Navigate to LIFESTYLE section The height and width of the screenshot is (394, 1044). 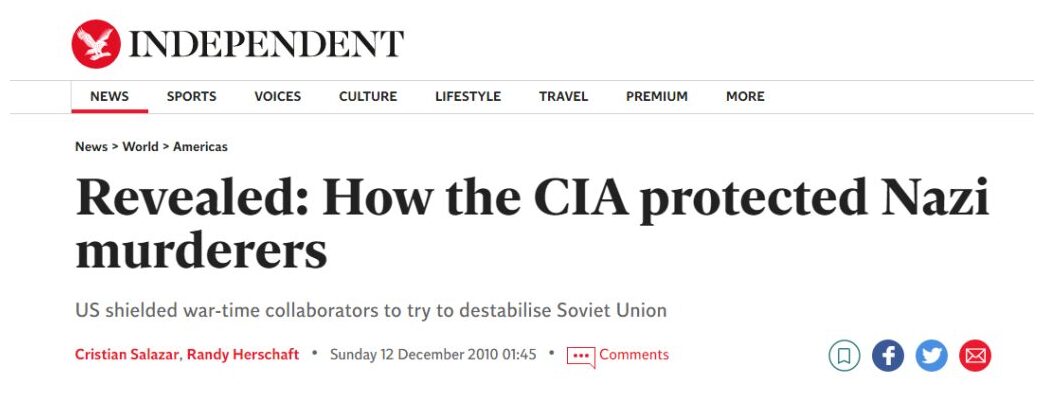[x=468, y=97]
